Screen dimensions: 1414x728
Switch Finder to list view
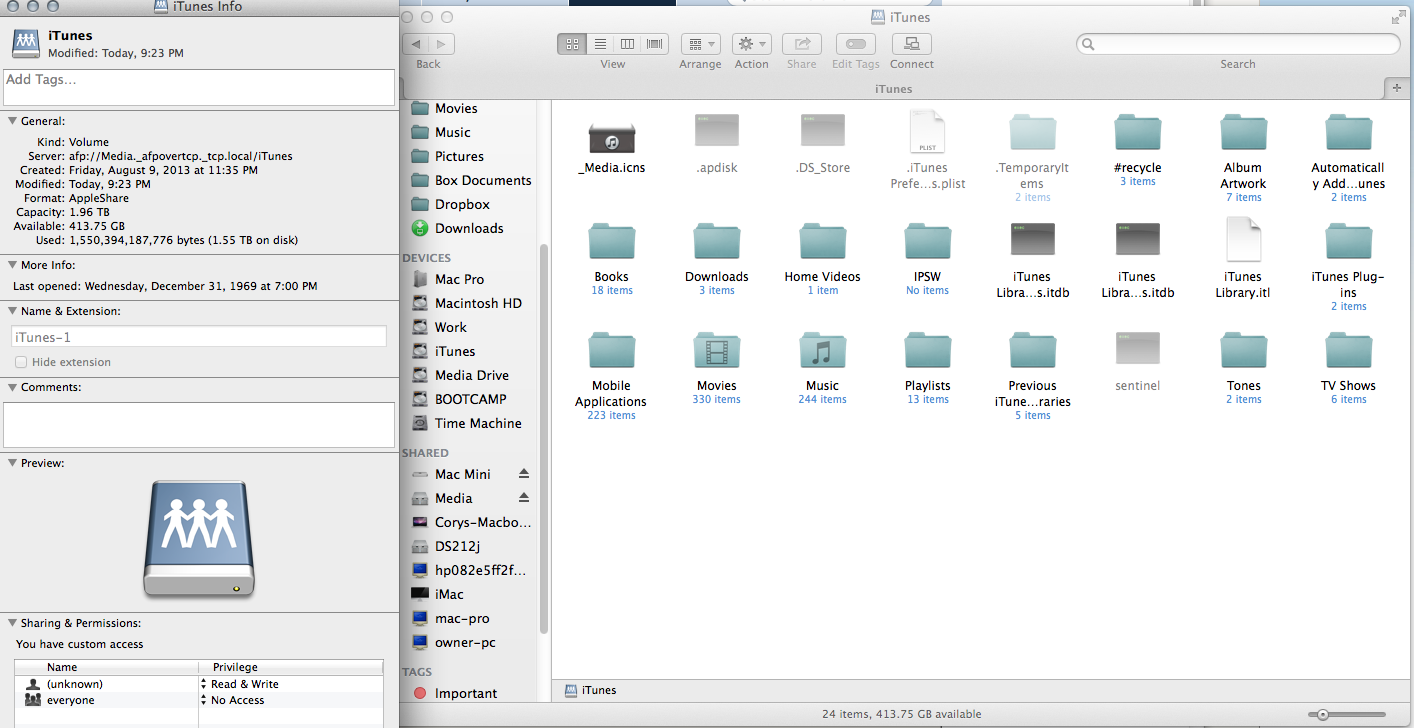coord(600,44)
